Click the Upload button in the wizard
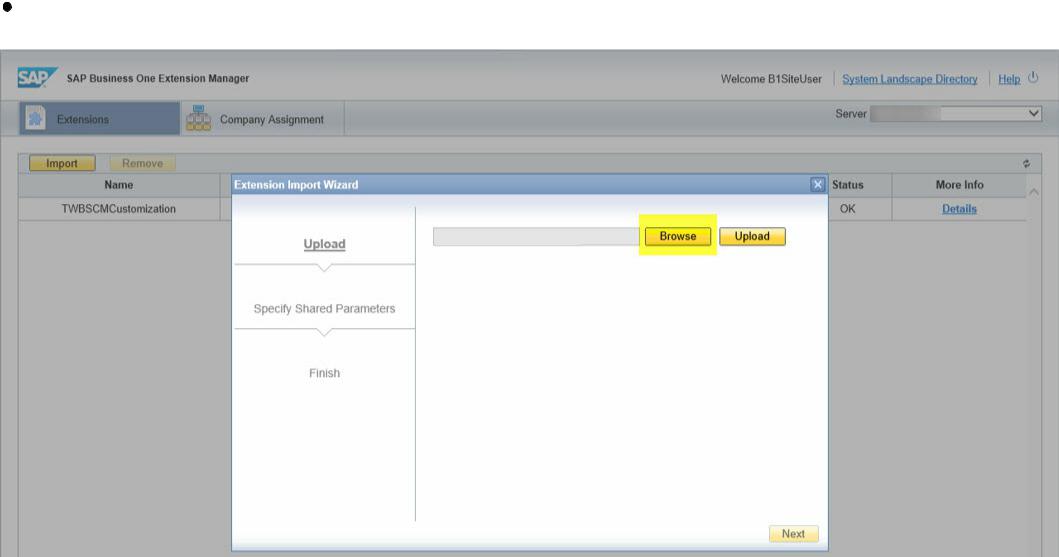This screenshot has width=1059, height=557. pos(752,236)
